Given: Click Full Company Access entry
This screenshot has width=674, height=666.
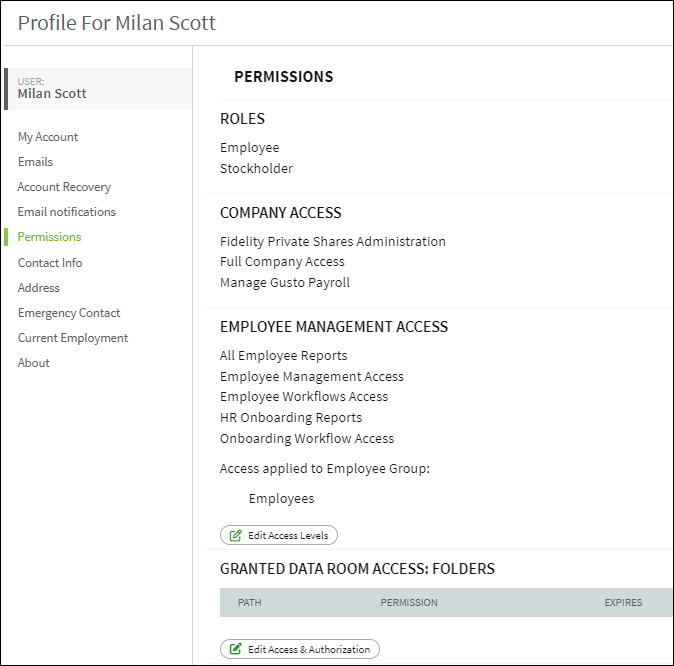Looking at the screenshot, I should [282, 261].
